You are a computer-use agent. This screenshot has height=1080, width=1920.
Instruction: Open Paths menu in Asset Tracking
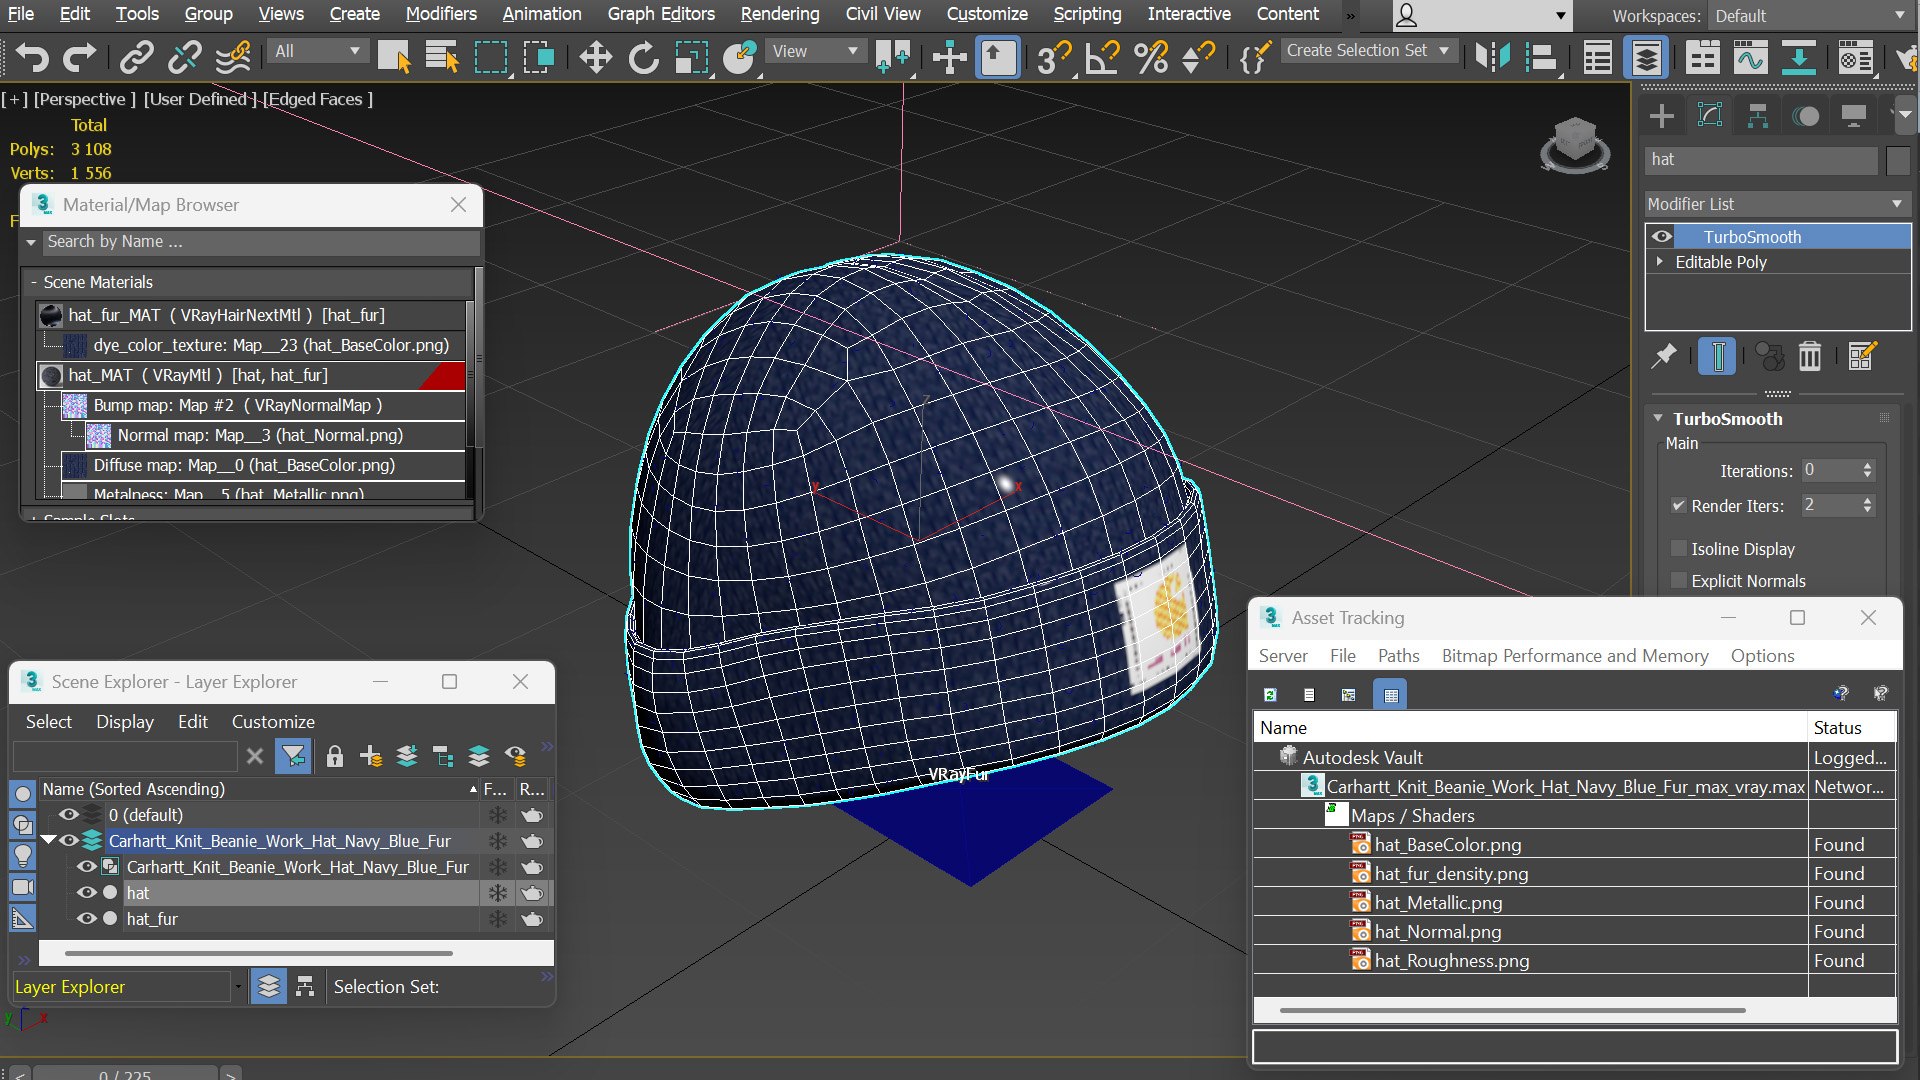tap(1398, 656)
